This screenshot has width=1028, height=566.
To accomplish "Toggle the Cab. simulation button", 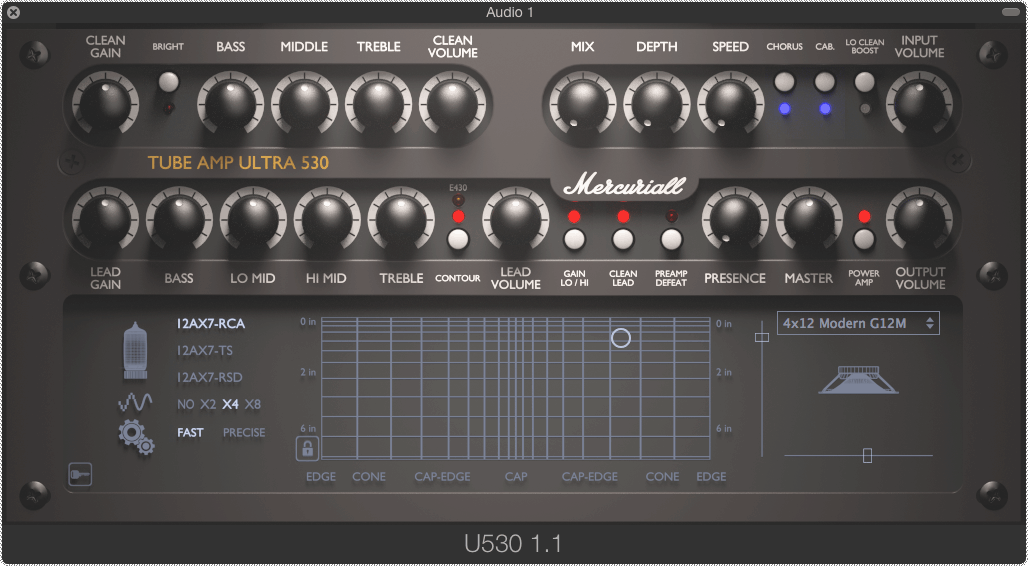I will click(825, 82).
